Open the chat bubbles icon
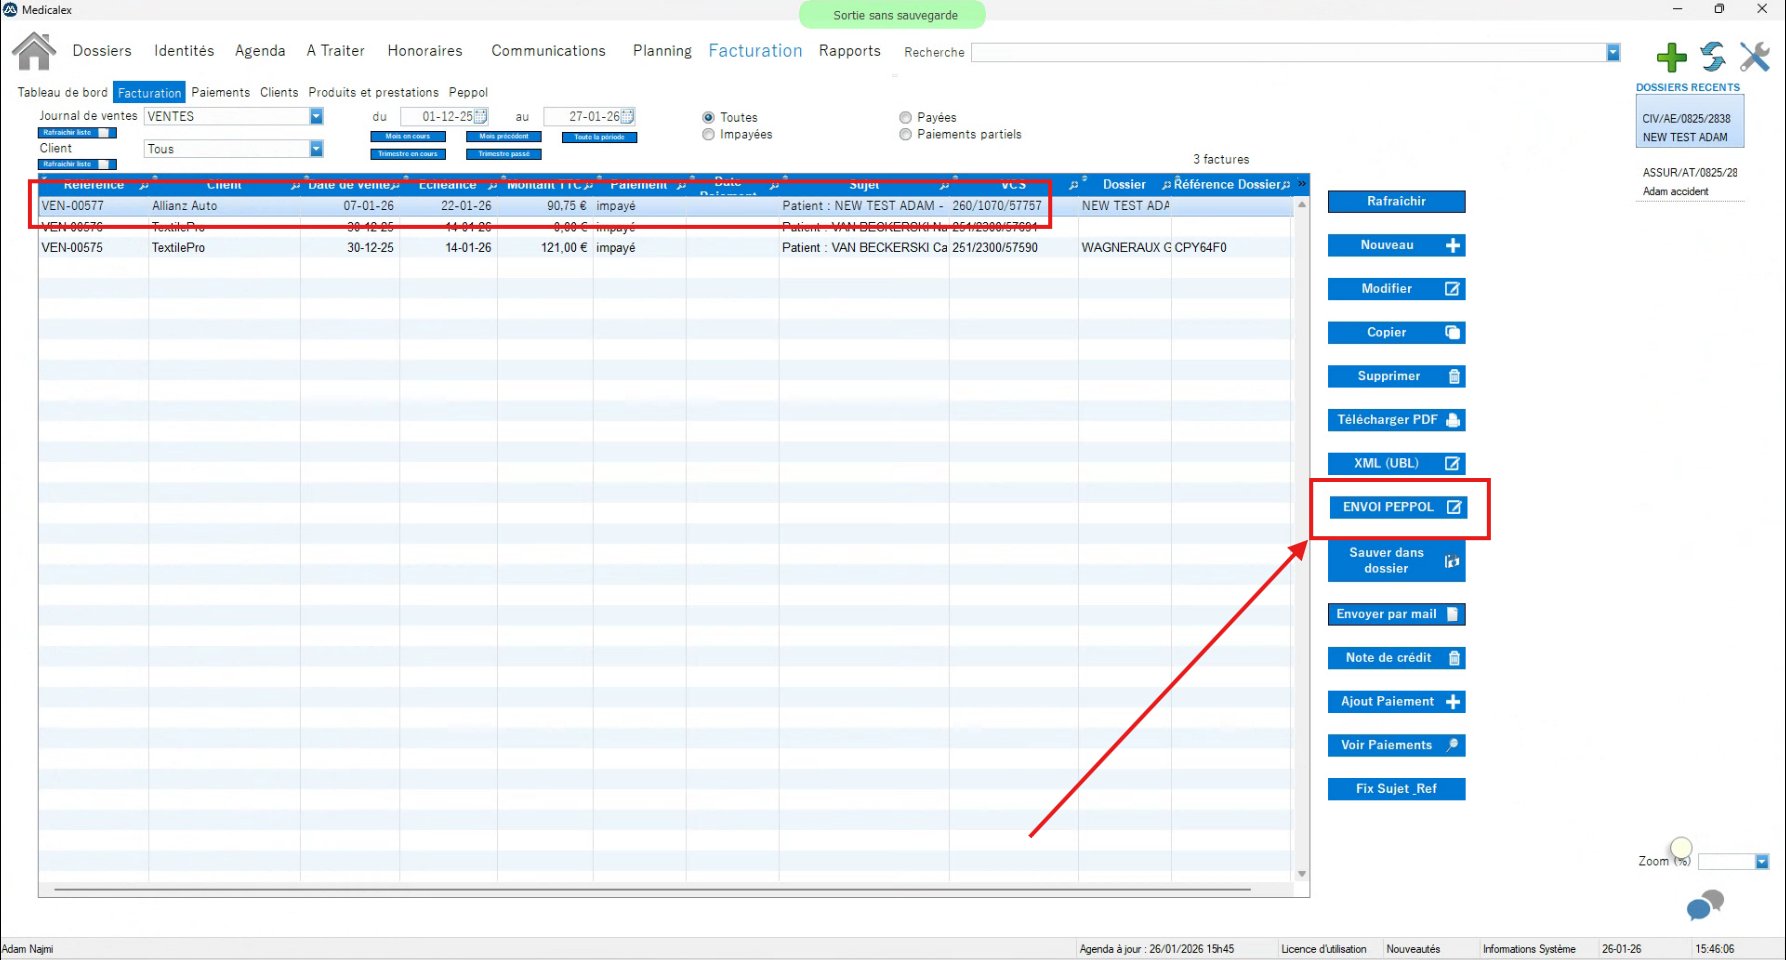 (x=1705, y=905)
